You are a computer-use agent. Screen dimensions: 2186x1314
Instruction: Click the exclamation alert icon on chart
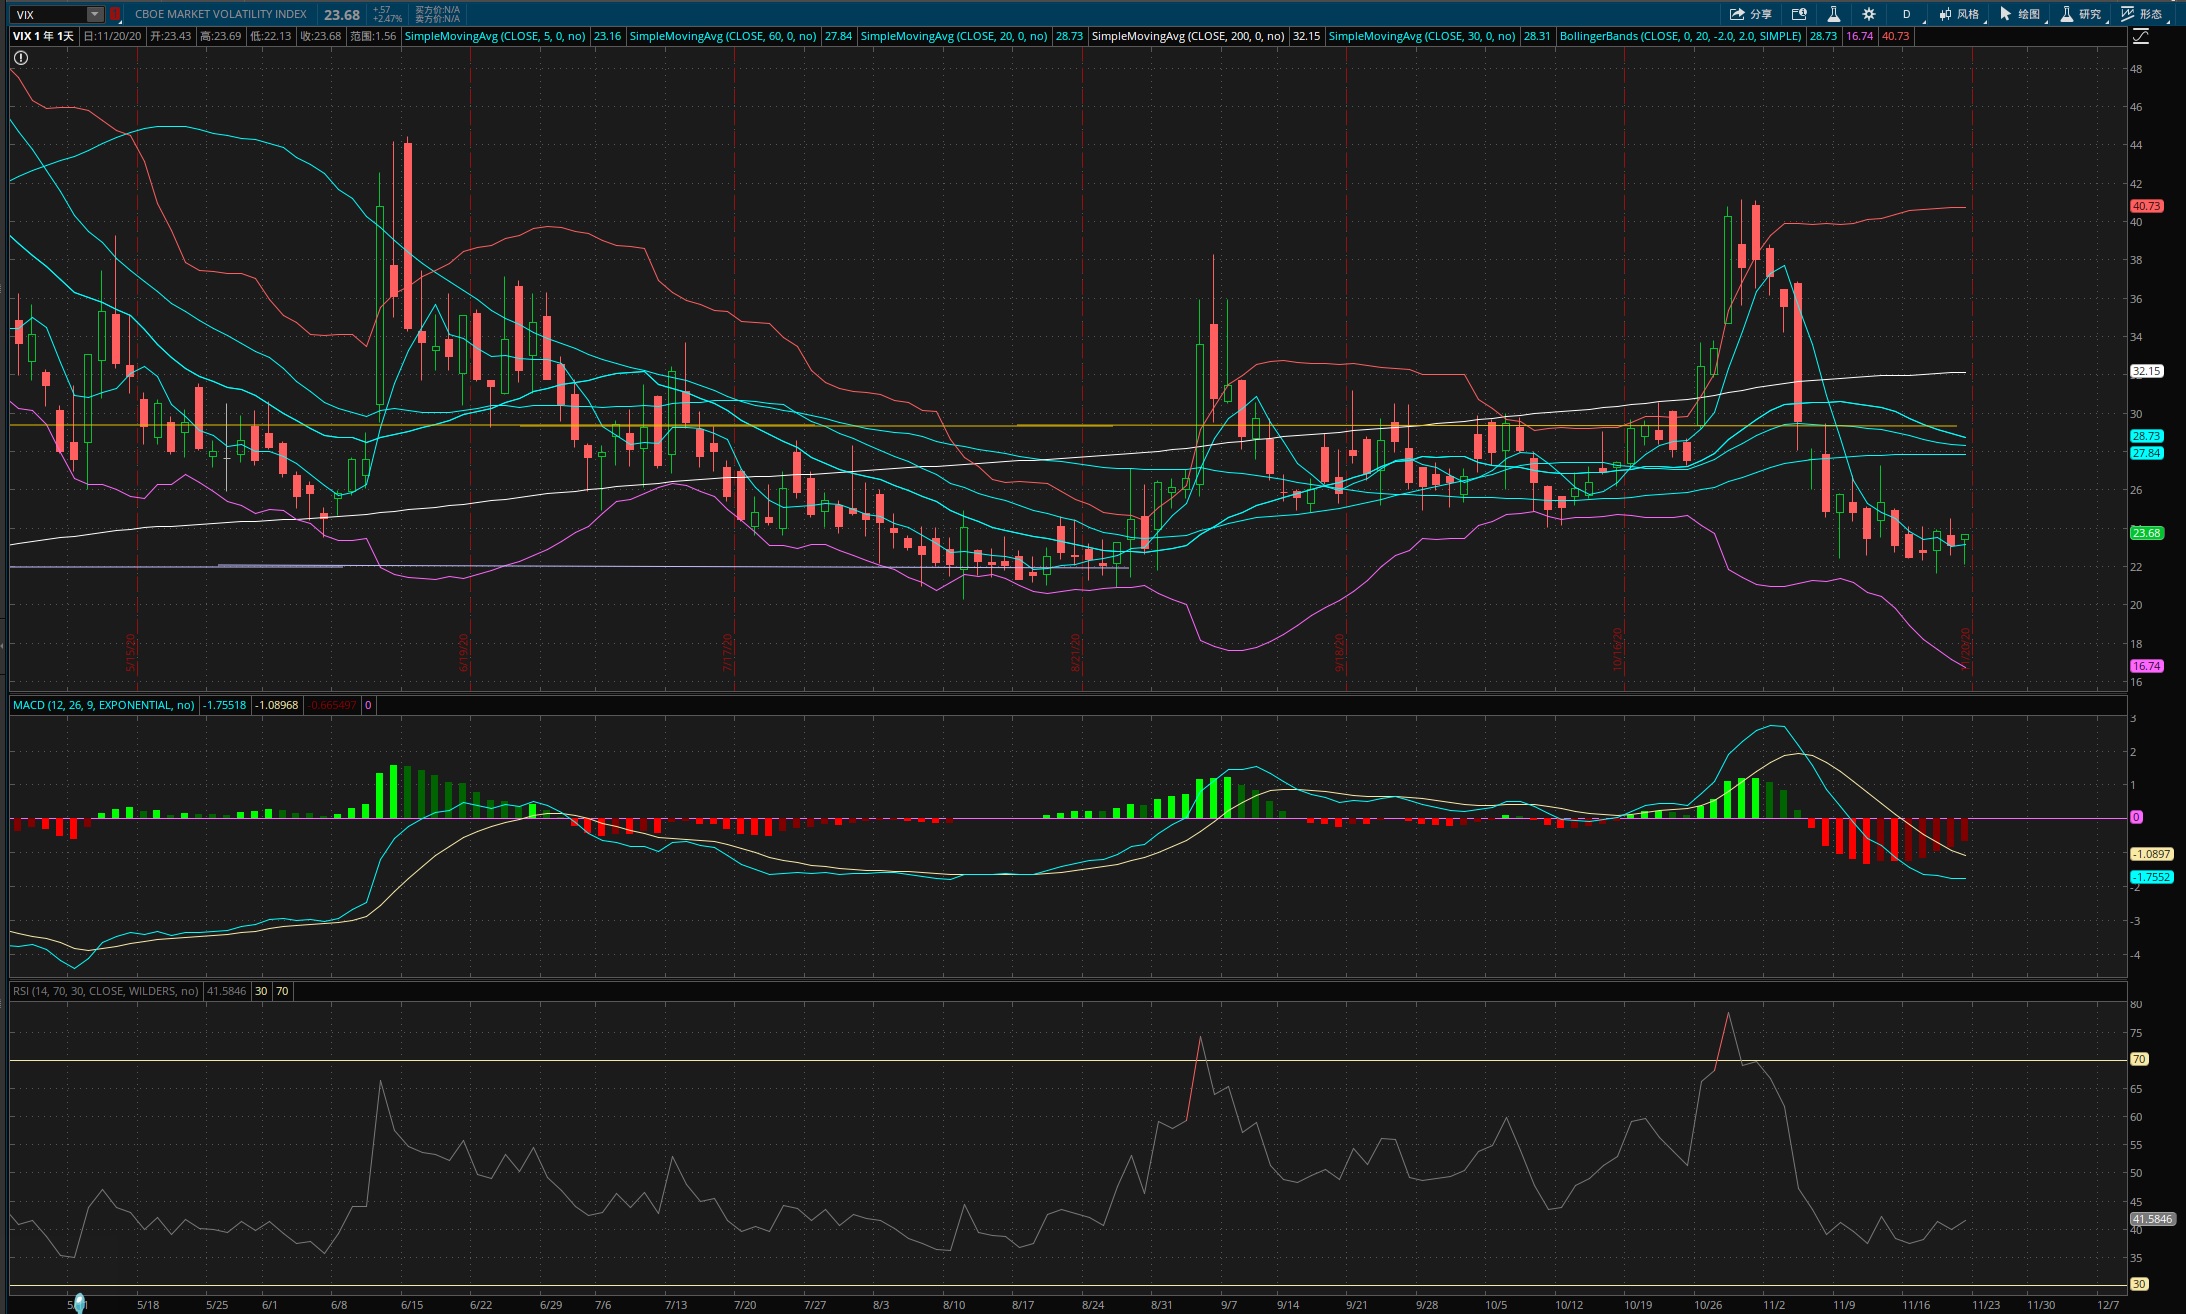point(21,58)
